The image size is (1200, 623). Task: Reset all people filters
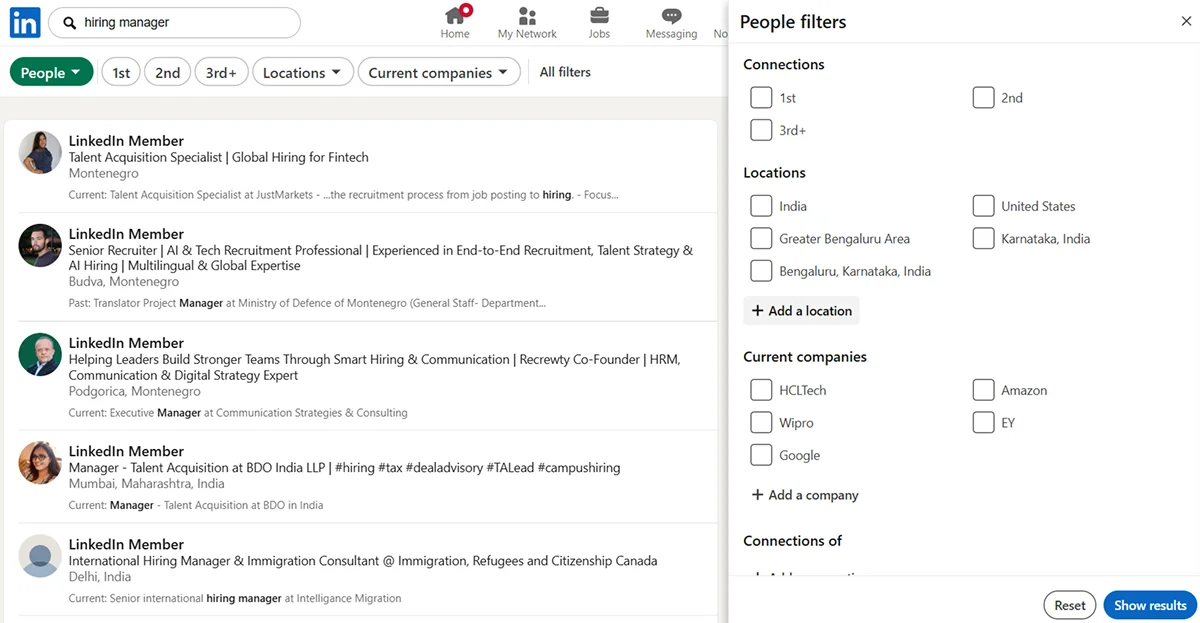point(1069,604)
